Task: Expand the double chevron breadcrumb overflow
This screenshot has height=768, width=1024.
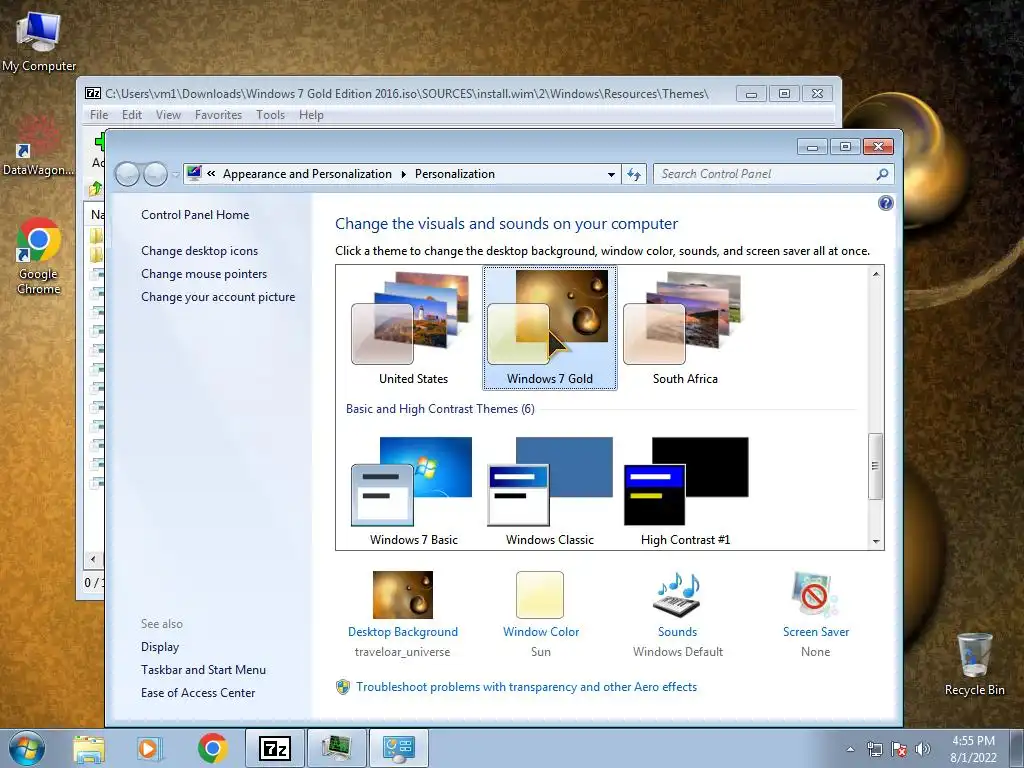Action: tap(211, 174)
